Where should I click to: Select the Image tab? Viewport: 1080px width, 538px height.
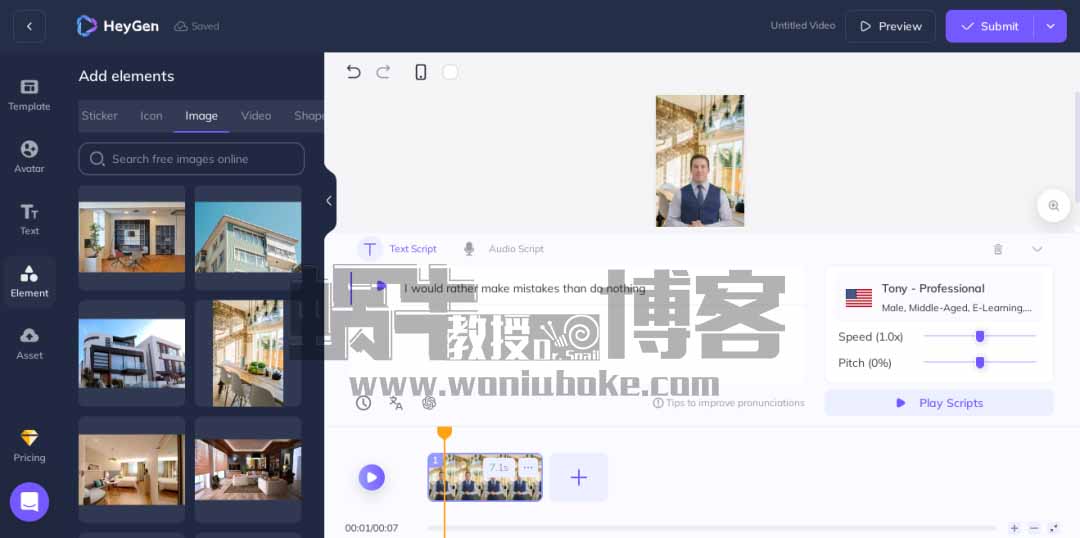click(201, 116)
